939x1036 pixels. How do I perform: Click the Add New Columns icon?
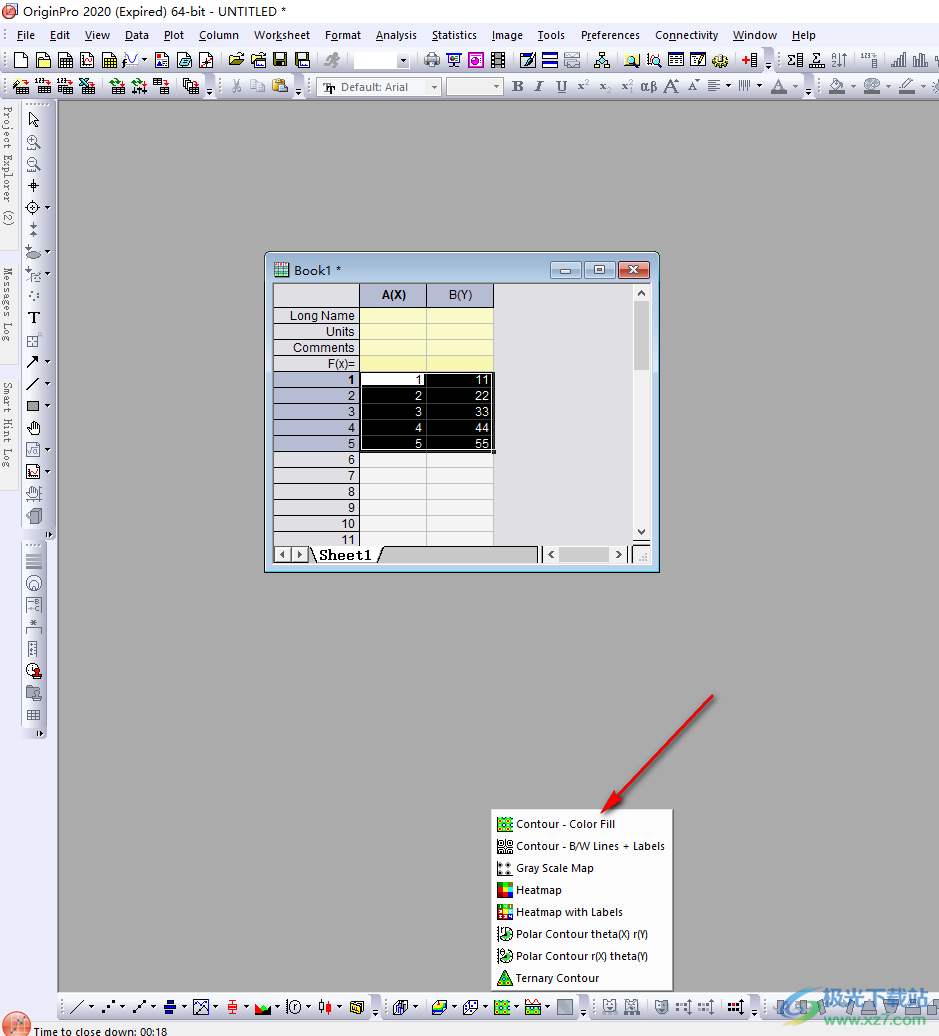pyautogui.click(x=749, y=61)
